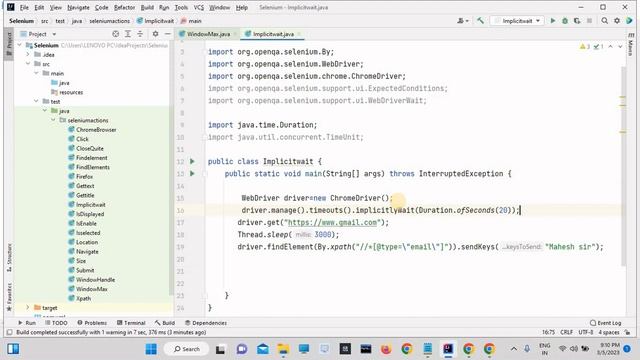
Task: Open the Structure tool window stripe
Action: 9,257
